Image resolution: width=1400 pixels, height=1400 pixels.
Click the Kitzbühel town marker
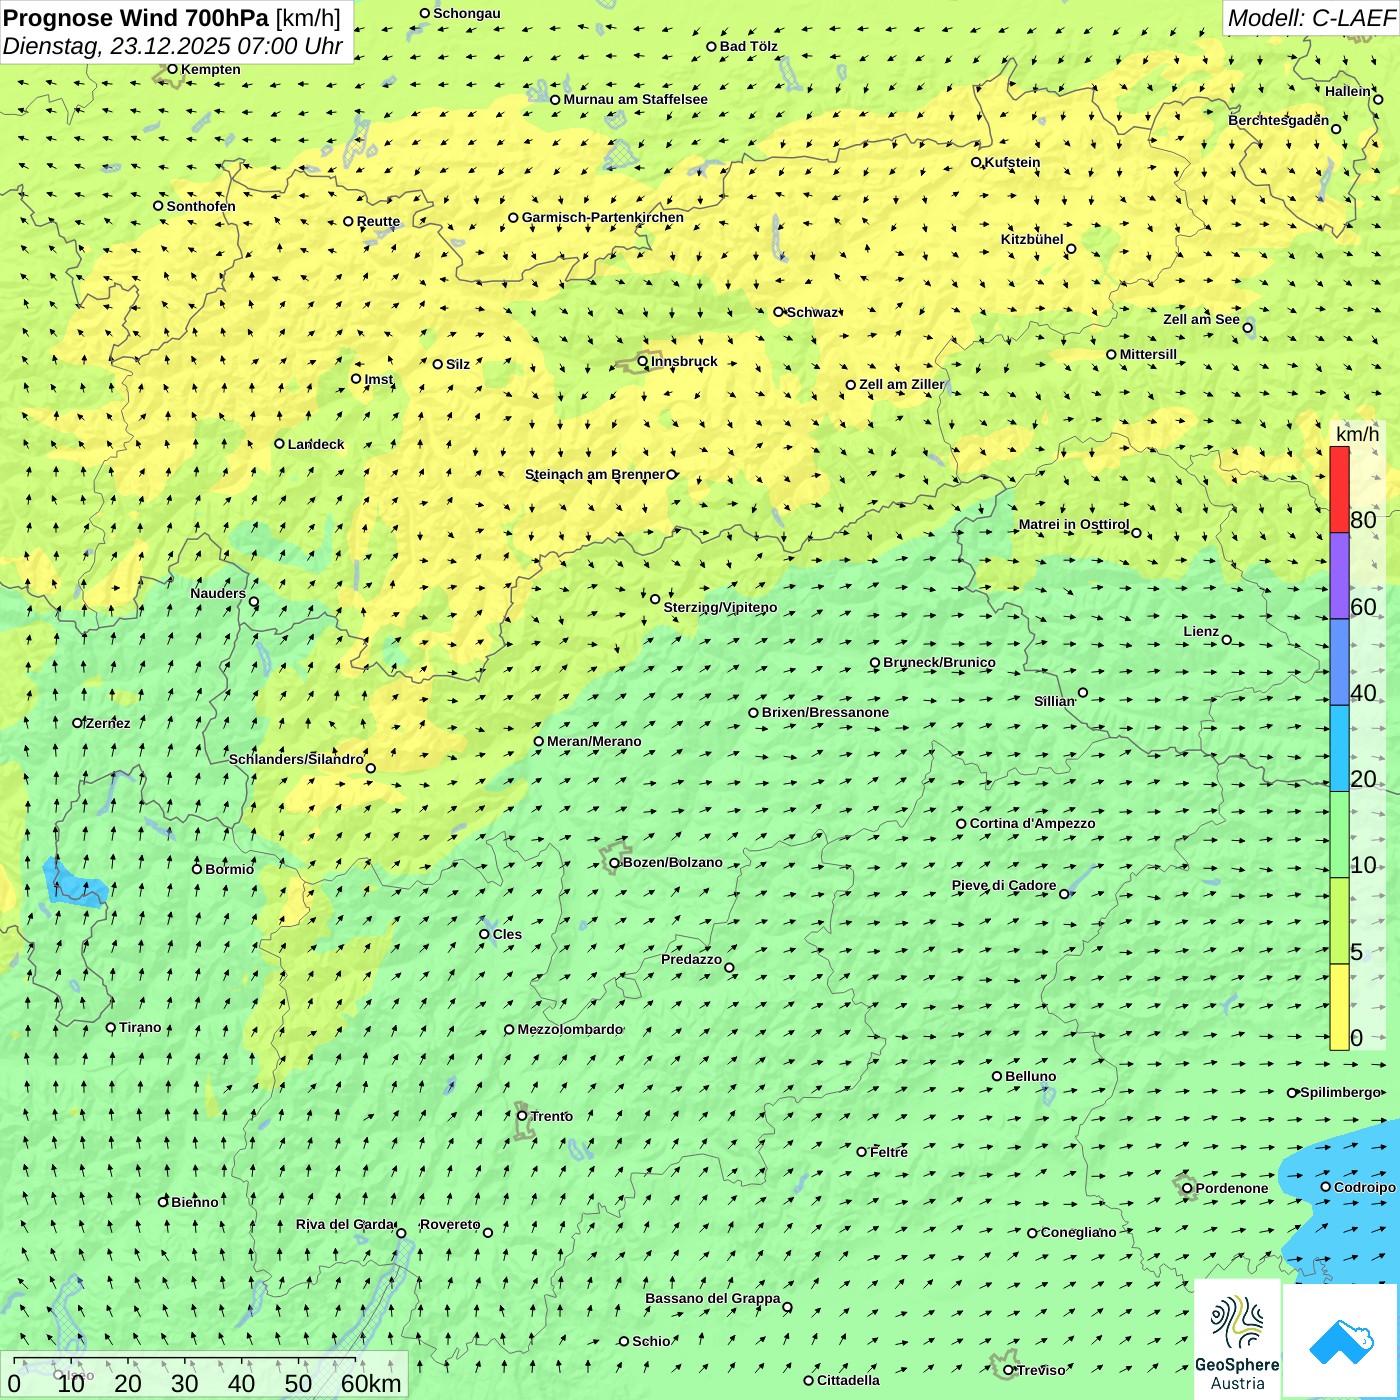pyautogui.click(x=1071, y=249)
